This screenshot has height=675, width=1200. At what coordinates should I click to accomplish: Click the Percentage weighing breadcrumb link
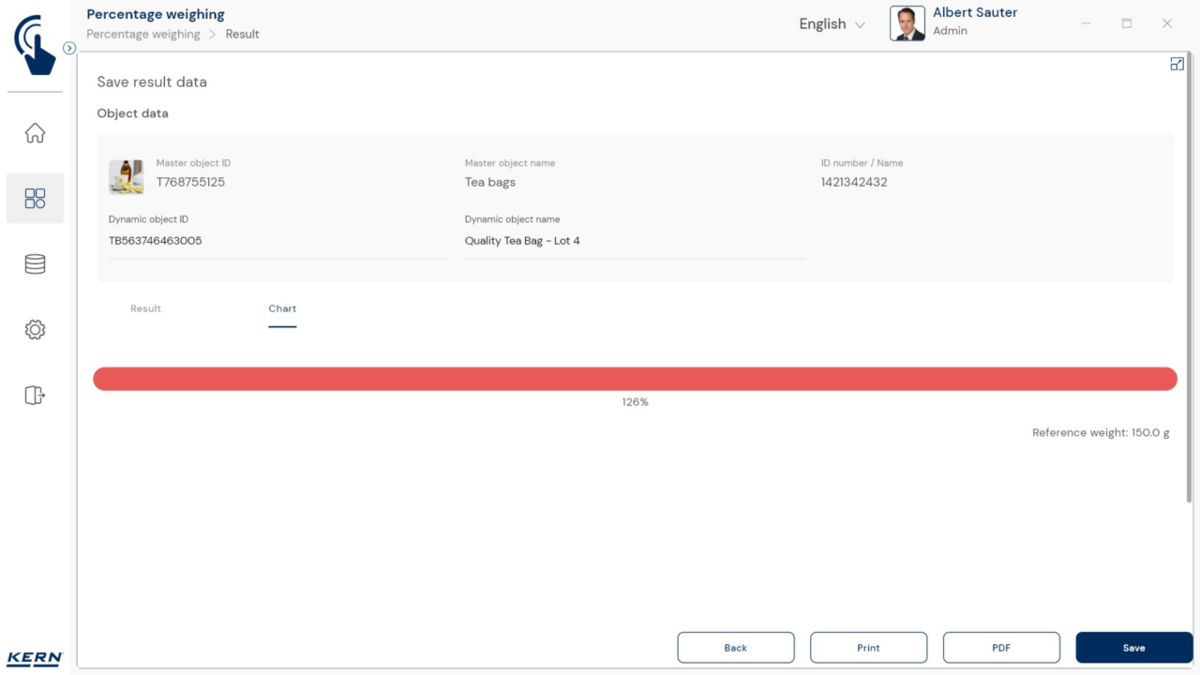click(x=143, y=34)
